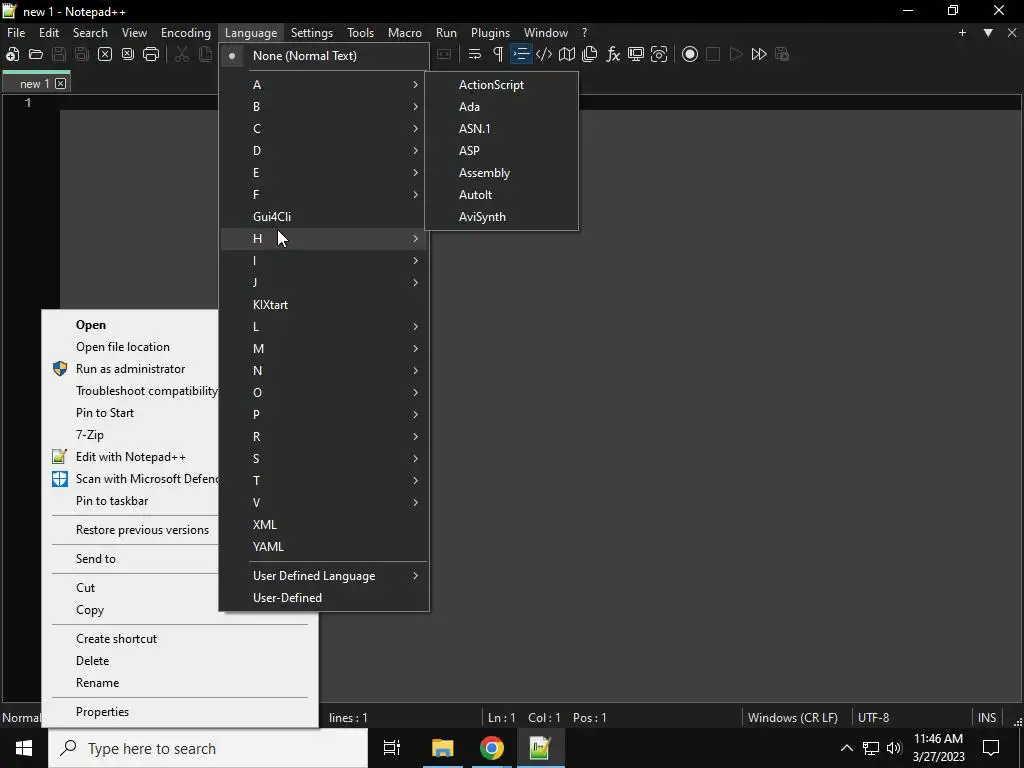
Task: Choose Assembly from the A submenu
Action: tap(502, 173)
